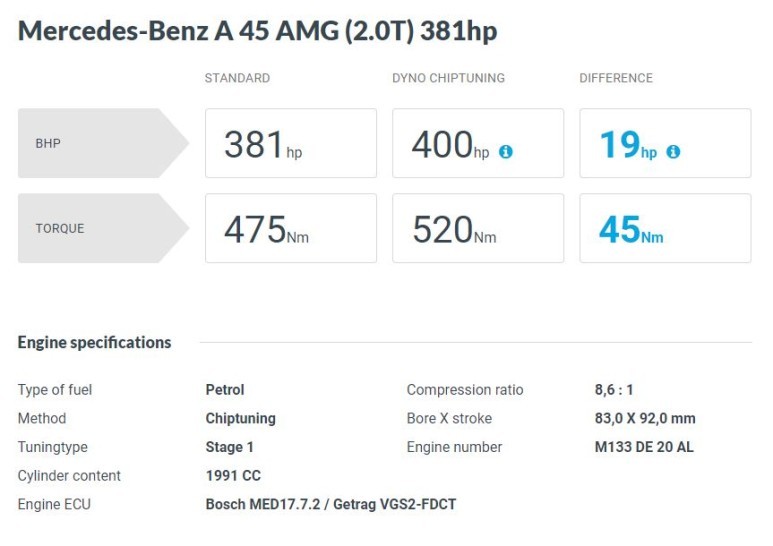Select the STANDARD column header

click(237, 78)
